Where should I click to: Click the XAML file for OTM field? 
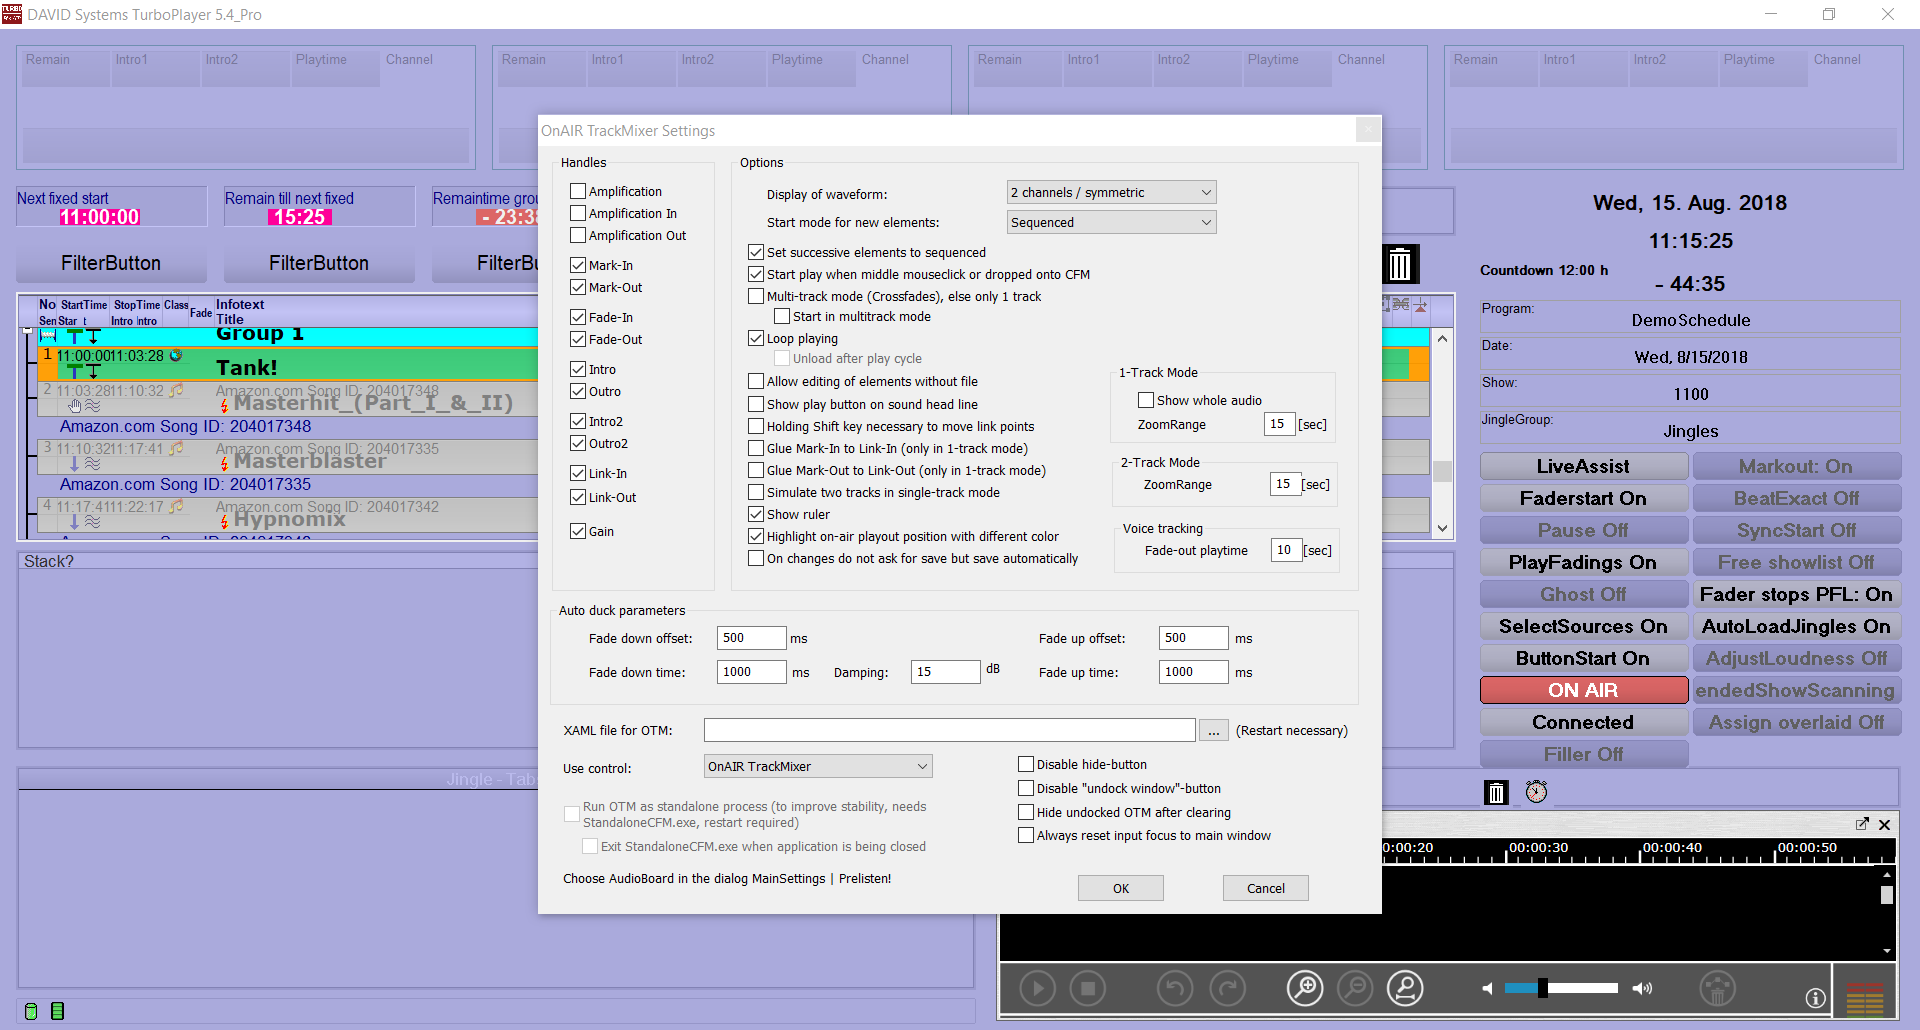(x=949, y=730)
